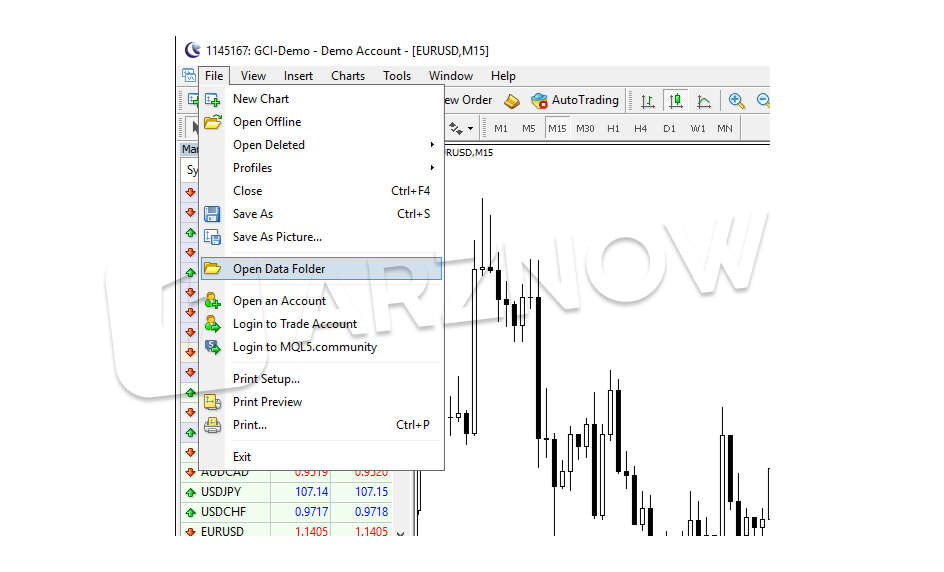This screenshot has height=572, width=944.
Task: Click the Open Offline folder icon
Action: click(x=213, y=122)
